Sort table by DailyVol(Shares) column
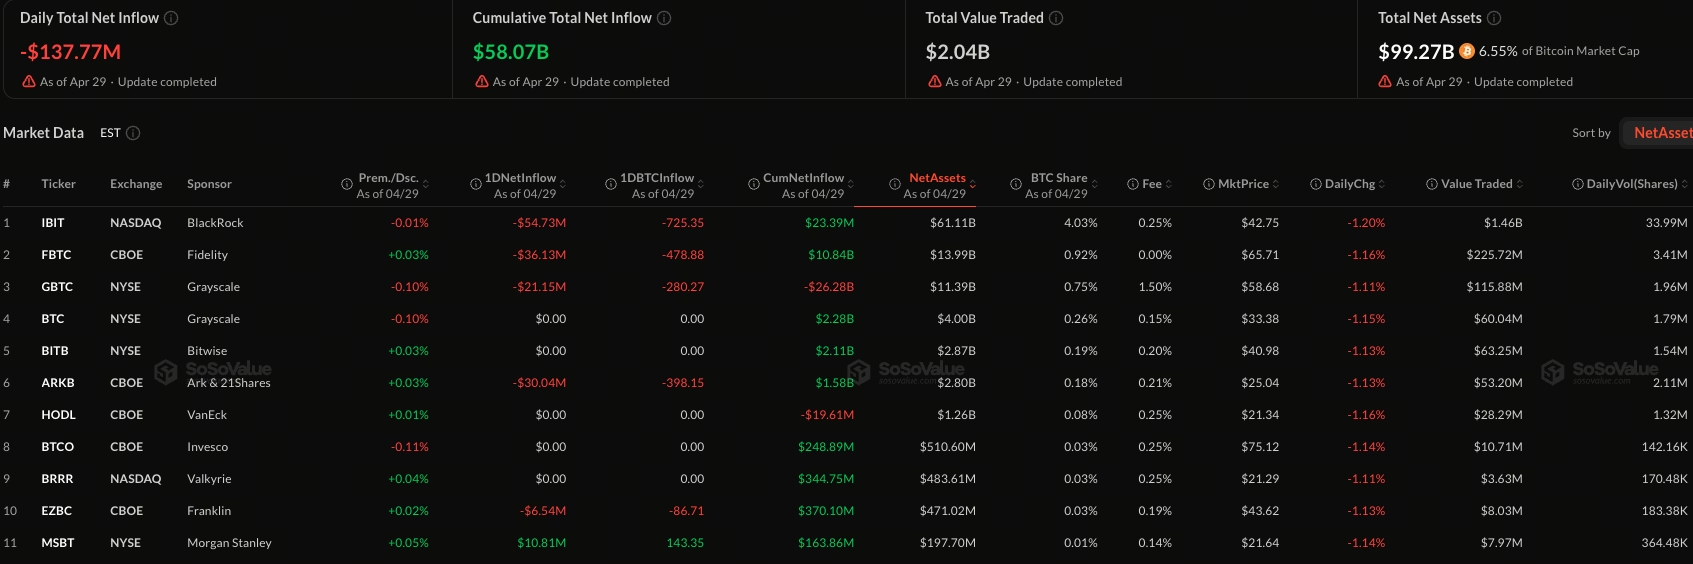Screen dimensions: 1693x564 (x=1685, y=184)
